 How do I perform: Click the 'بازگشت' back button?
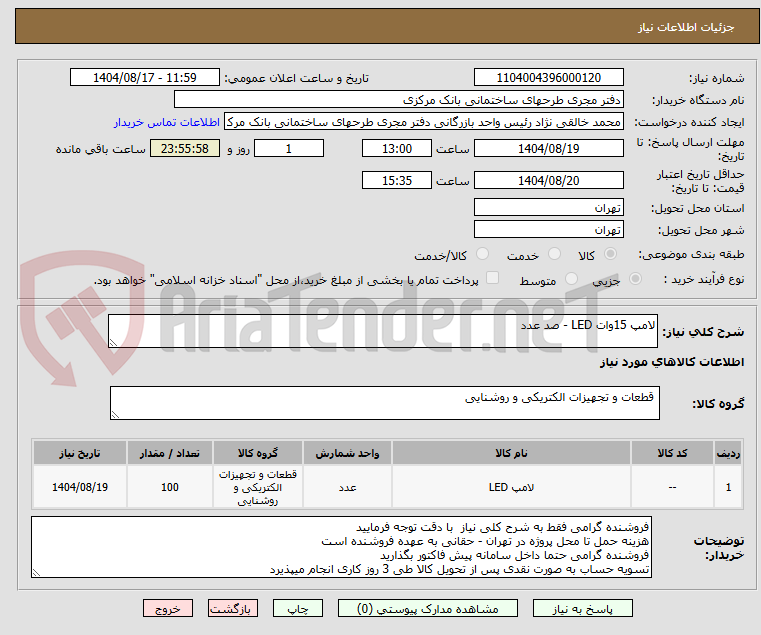(232, 608)
